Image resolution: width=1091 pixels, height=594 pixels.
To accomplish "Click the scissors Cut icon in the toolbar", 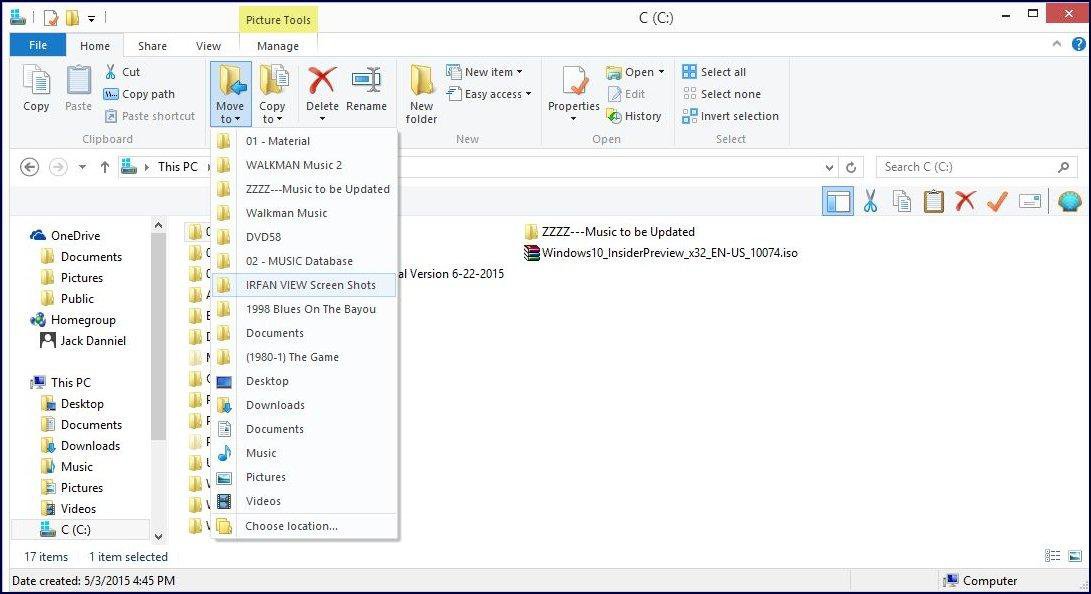I will click(873, 201).
